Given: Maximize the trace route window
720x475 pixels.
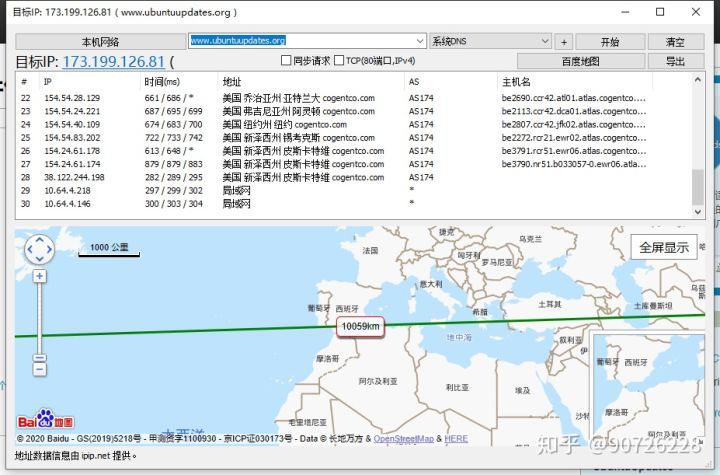Looking at the screenshot, I should (660, 12).
